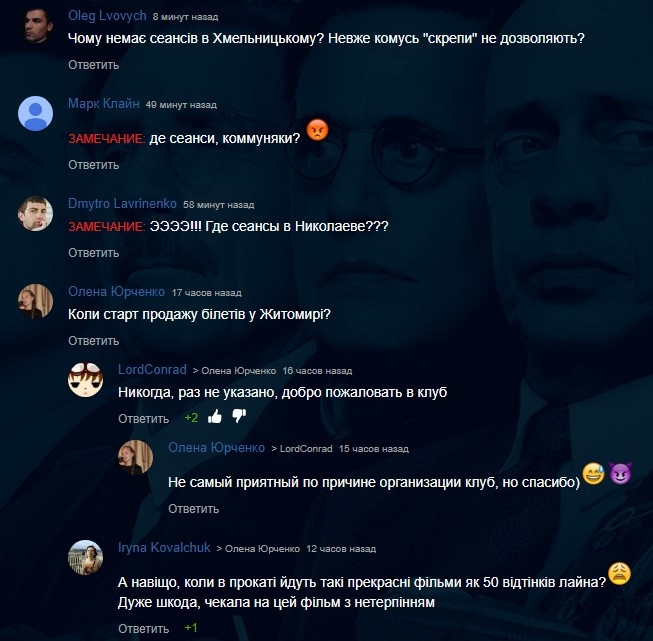Viewport: 653px width, 641px height.
Task: Click the purple devil emoji
Action: click(621, 473)
